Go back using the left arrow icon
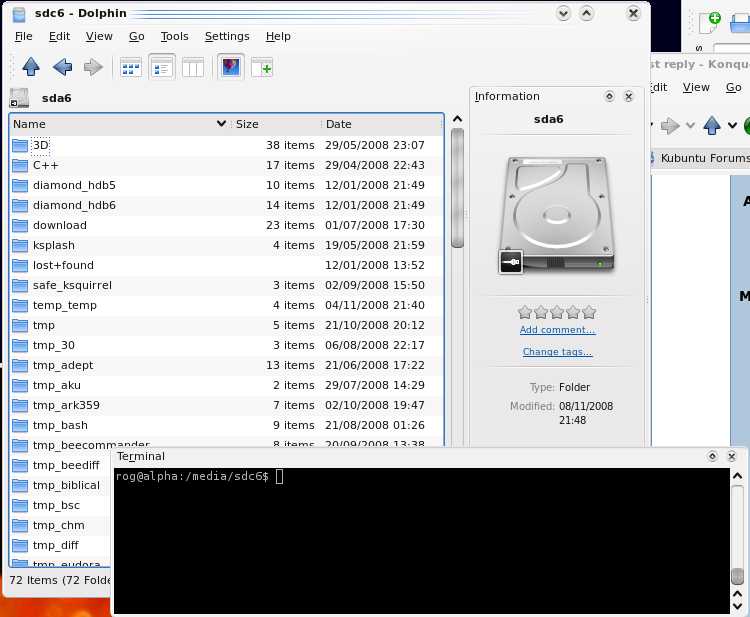The image size is (750, 617). point(62,67)
